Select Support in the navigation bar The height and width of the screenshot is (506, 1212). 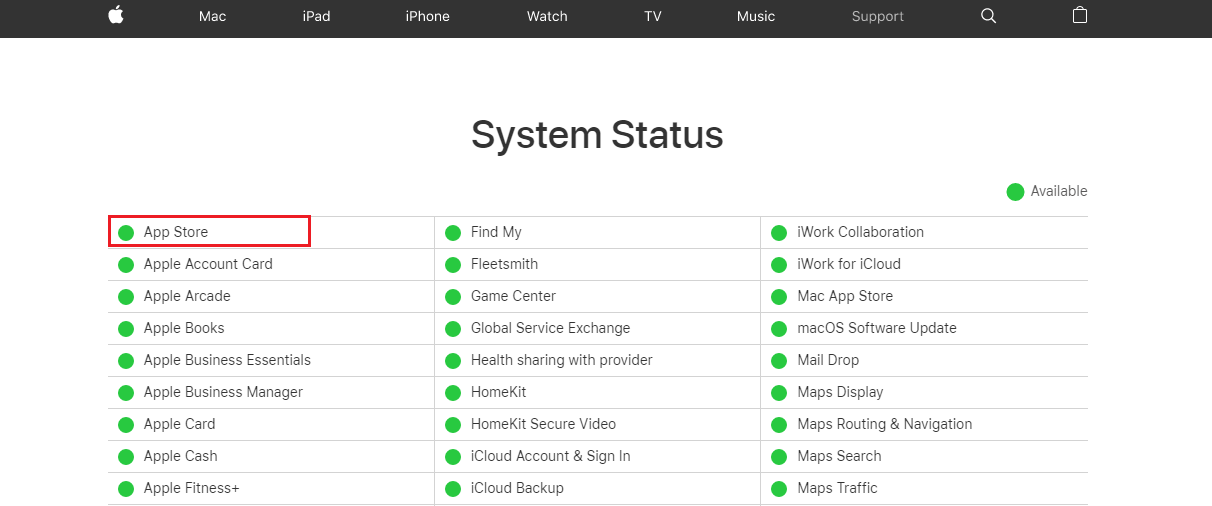(x=877, y=16)
